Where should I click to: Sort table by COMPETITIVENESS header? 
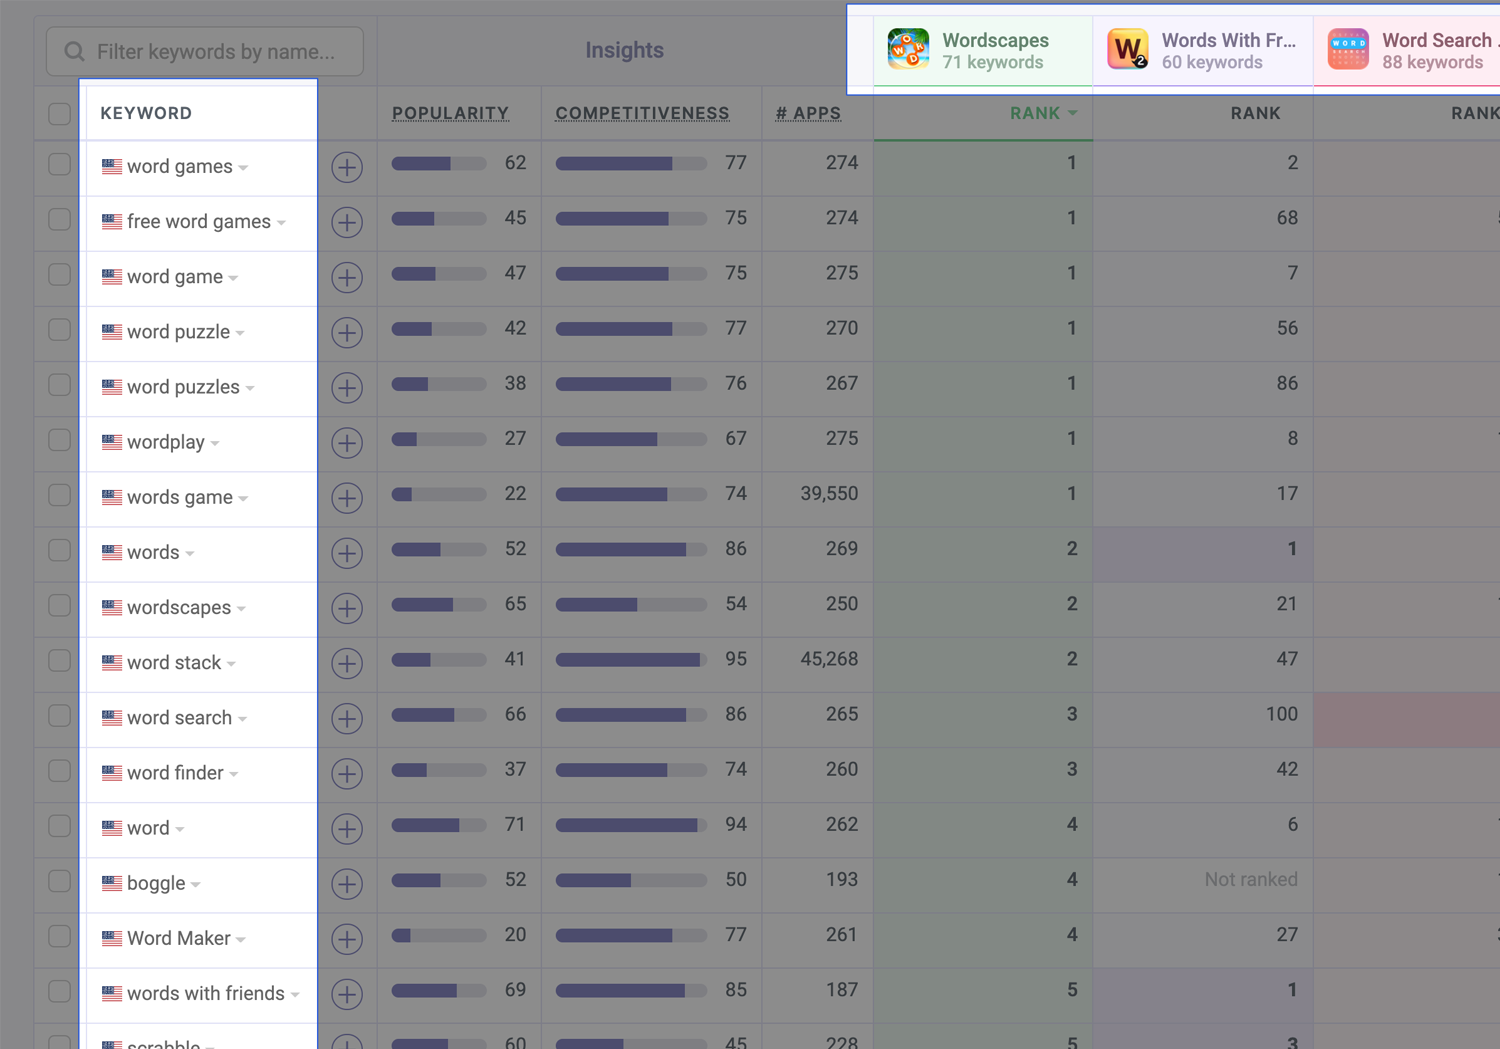tap(642, 113)
